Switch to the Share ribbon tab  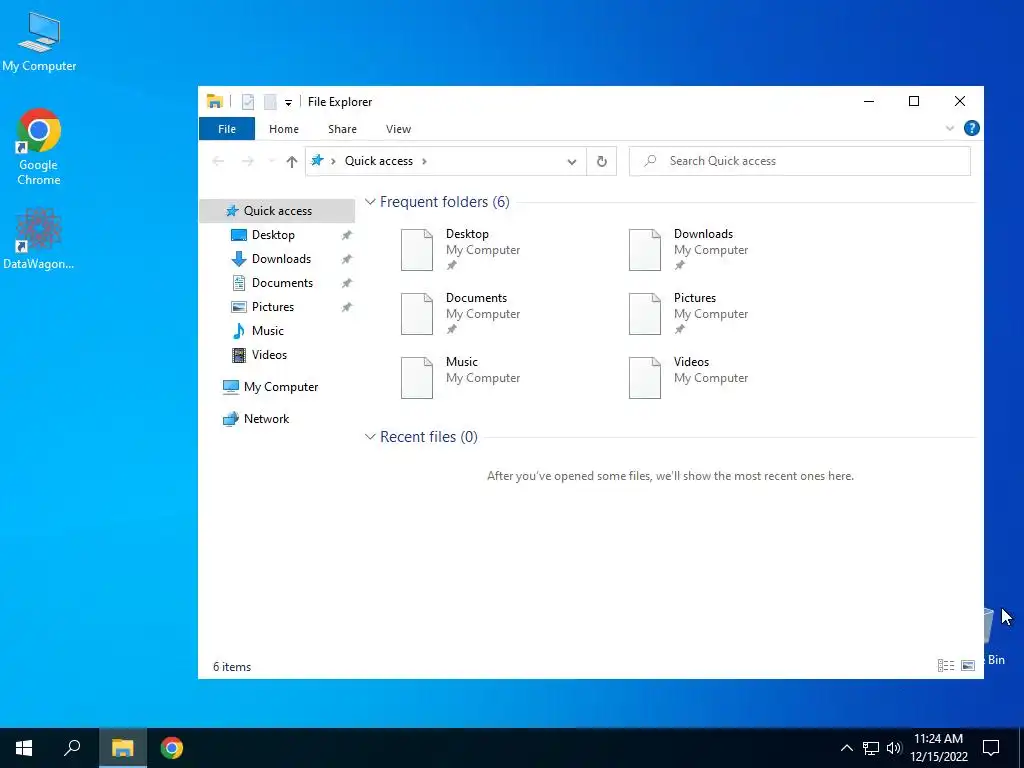pyautogui.click(x=342, y=129)
